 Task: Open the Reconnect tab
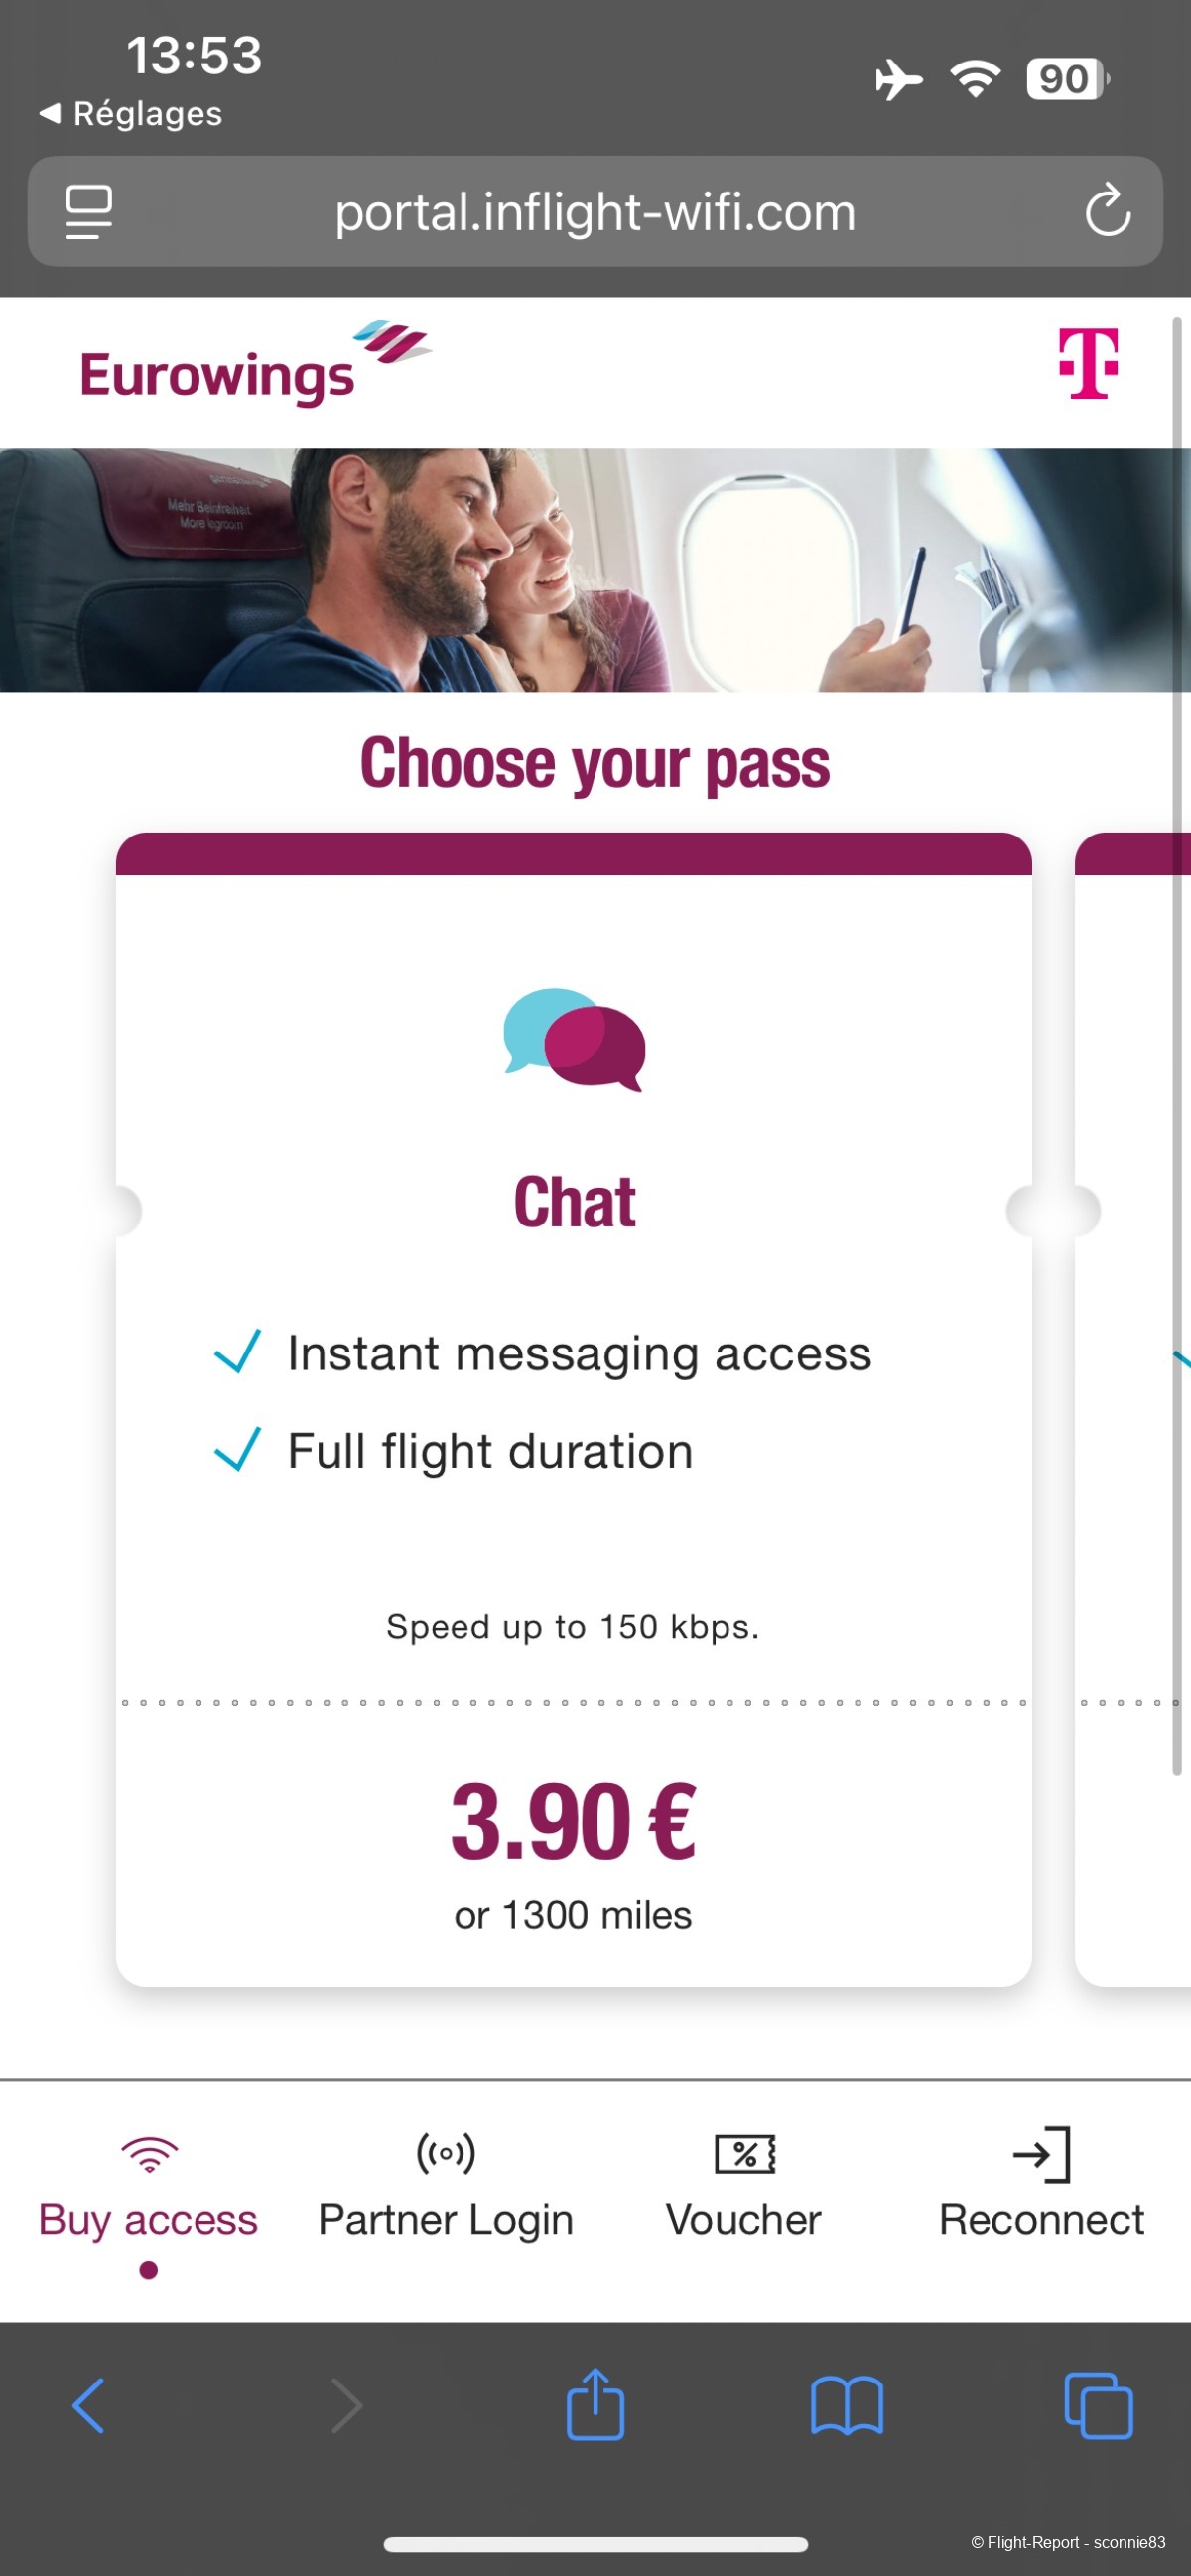pyautogui.click(x=1041, y=2187)
